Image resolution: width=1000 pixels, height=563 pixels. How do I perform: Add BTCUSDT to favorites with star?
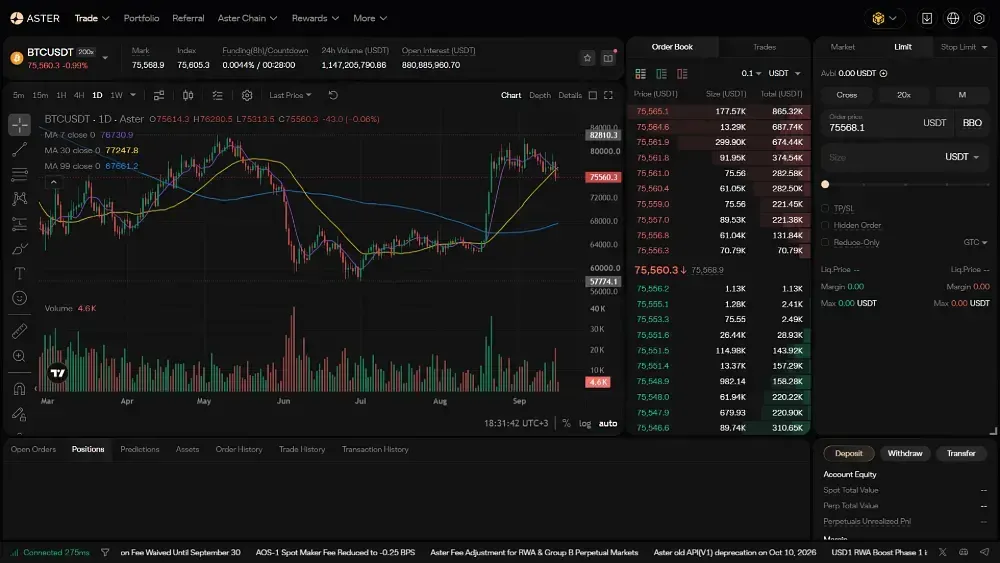[587, 58]
